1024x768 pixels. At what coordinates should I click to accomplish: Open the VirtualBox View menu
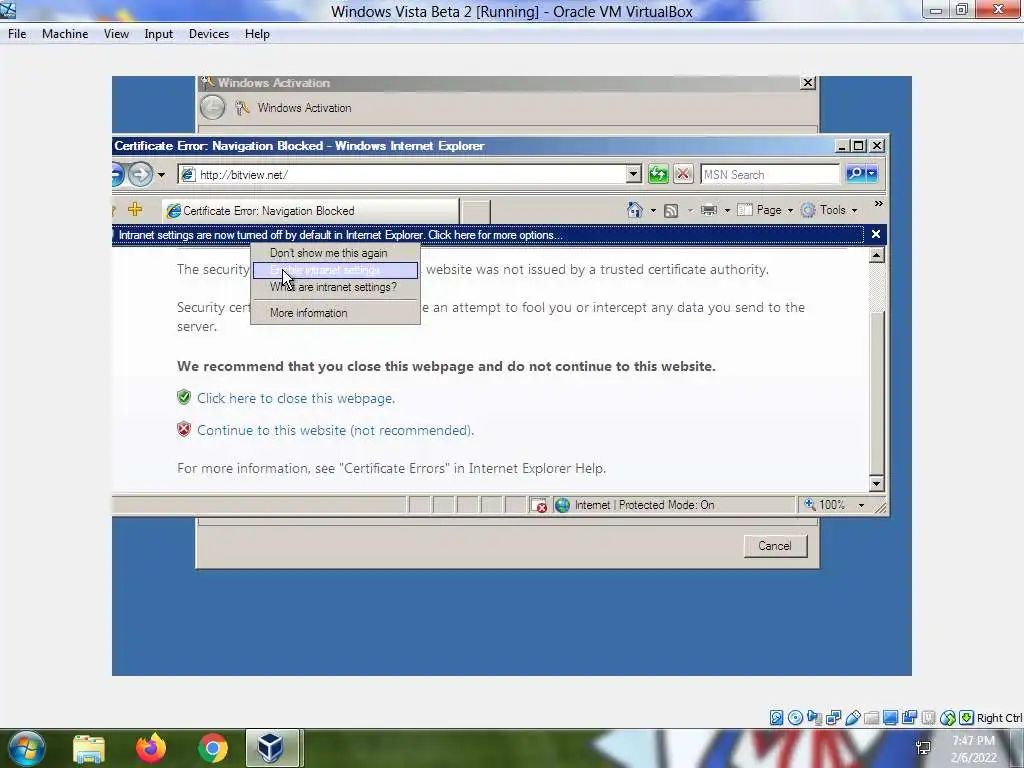[116, 34]
